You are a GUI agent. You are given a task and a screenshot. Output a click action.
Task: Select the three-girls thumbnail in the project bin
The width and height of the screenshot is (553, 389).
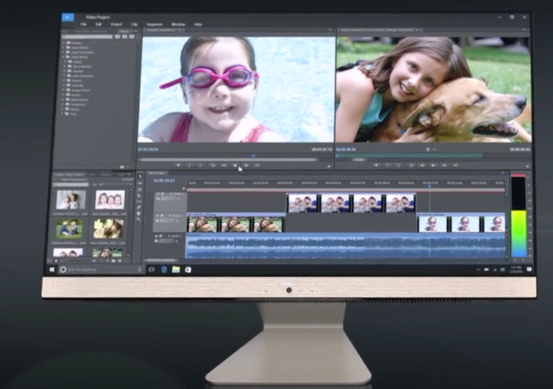coord(110,200)
